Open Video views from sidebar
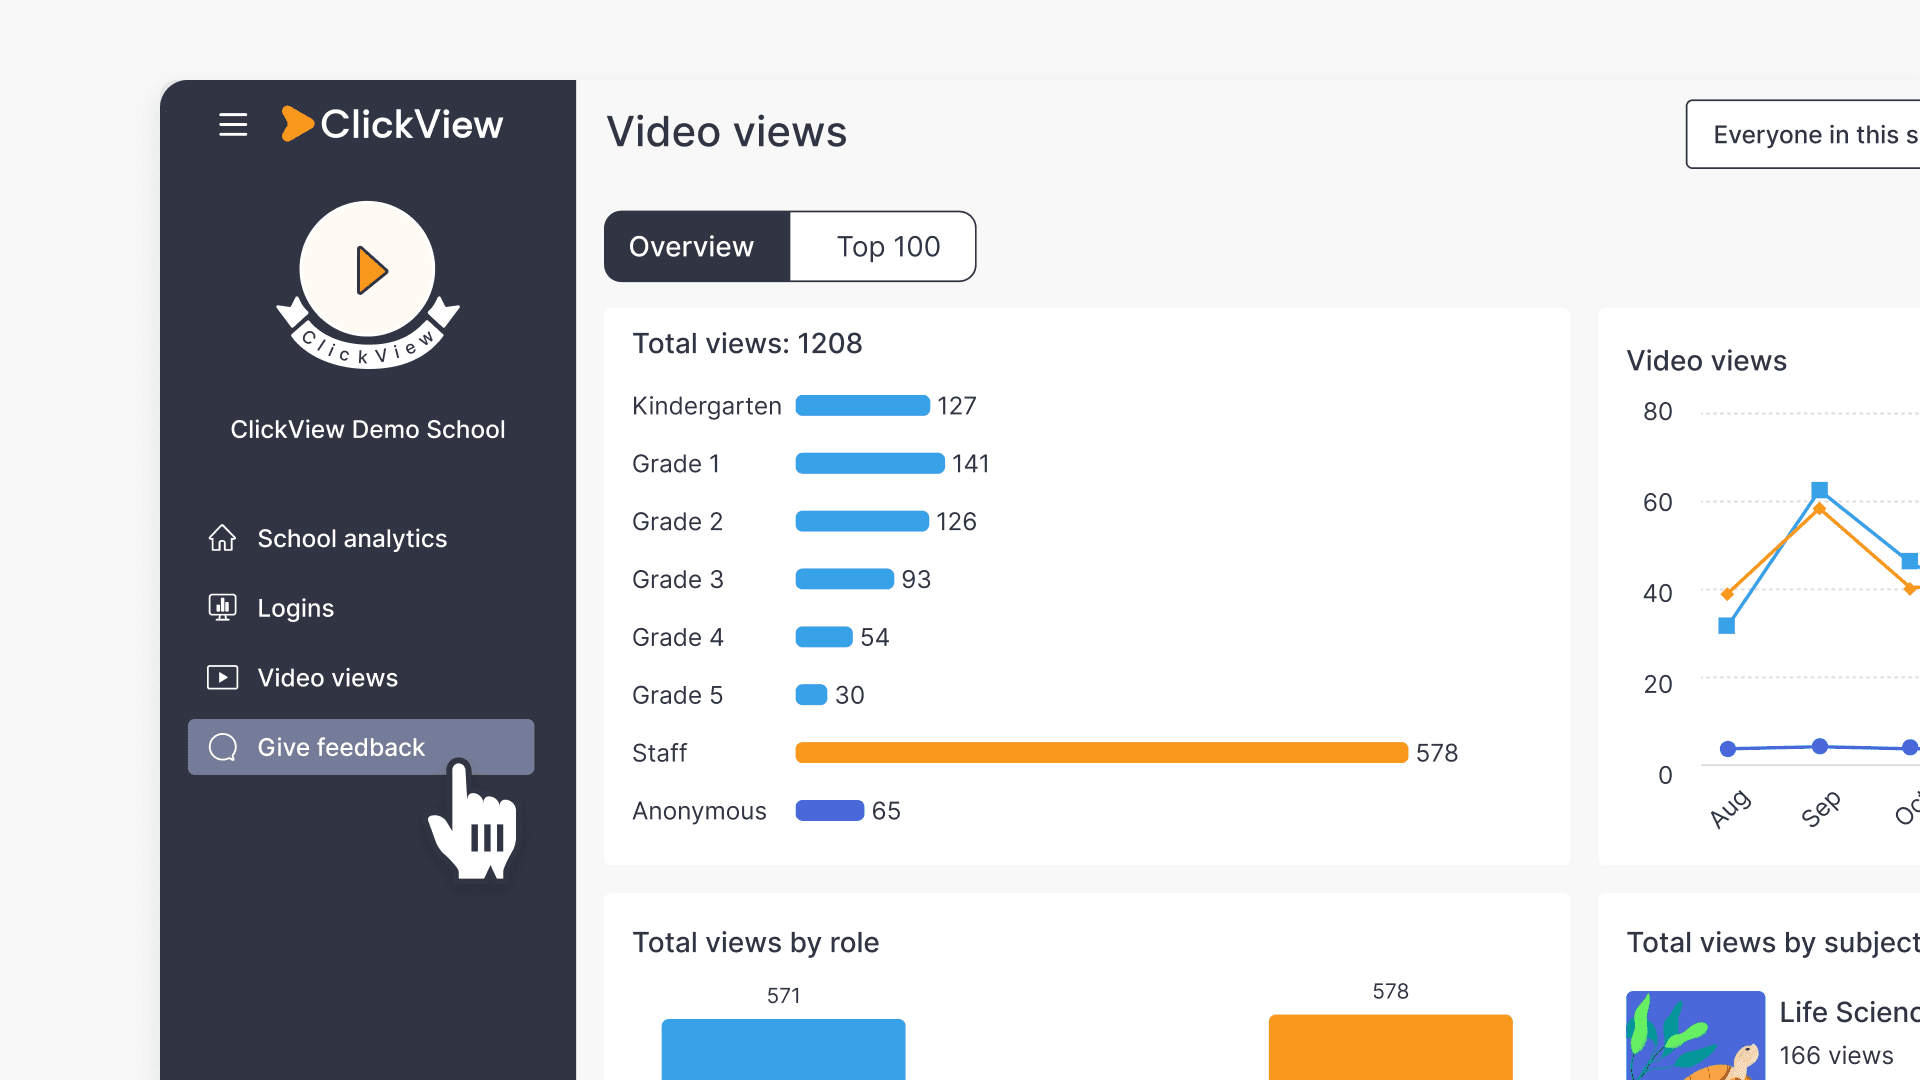The width and height of the screenshot is (1920, 1080). pyautogui.click(x=361, y=678)
